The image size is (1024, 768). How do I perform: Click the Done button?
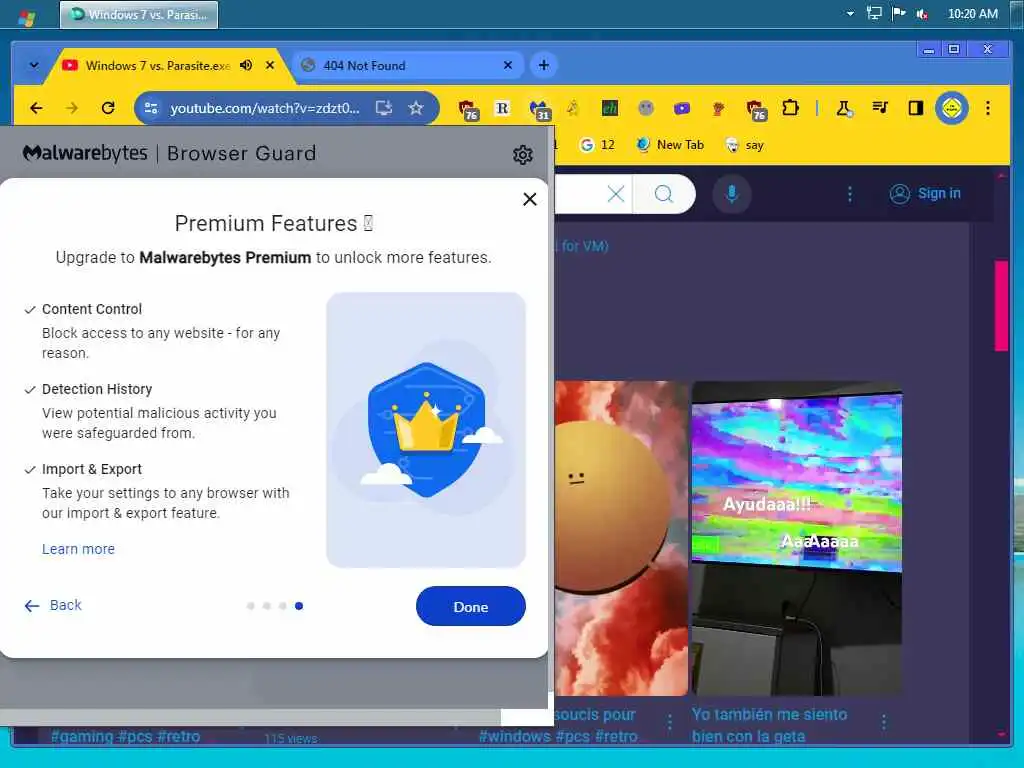coord(470,606)
